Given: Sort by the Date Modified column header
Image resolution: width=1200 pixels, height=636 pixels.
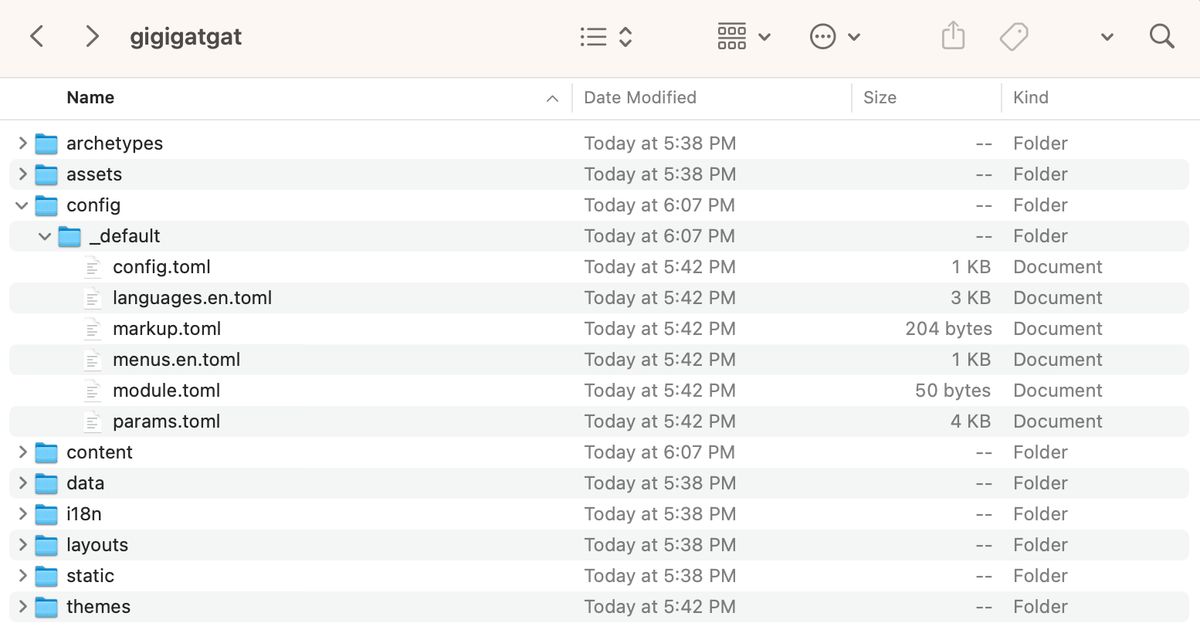Looking at the screenshot, I should [x=640, y=98].
